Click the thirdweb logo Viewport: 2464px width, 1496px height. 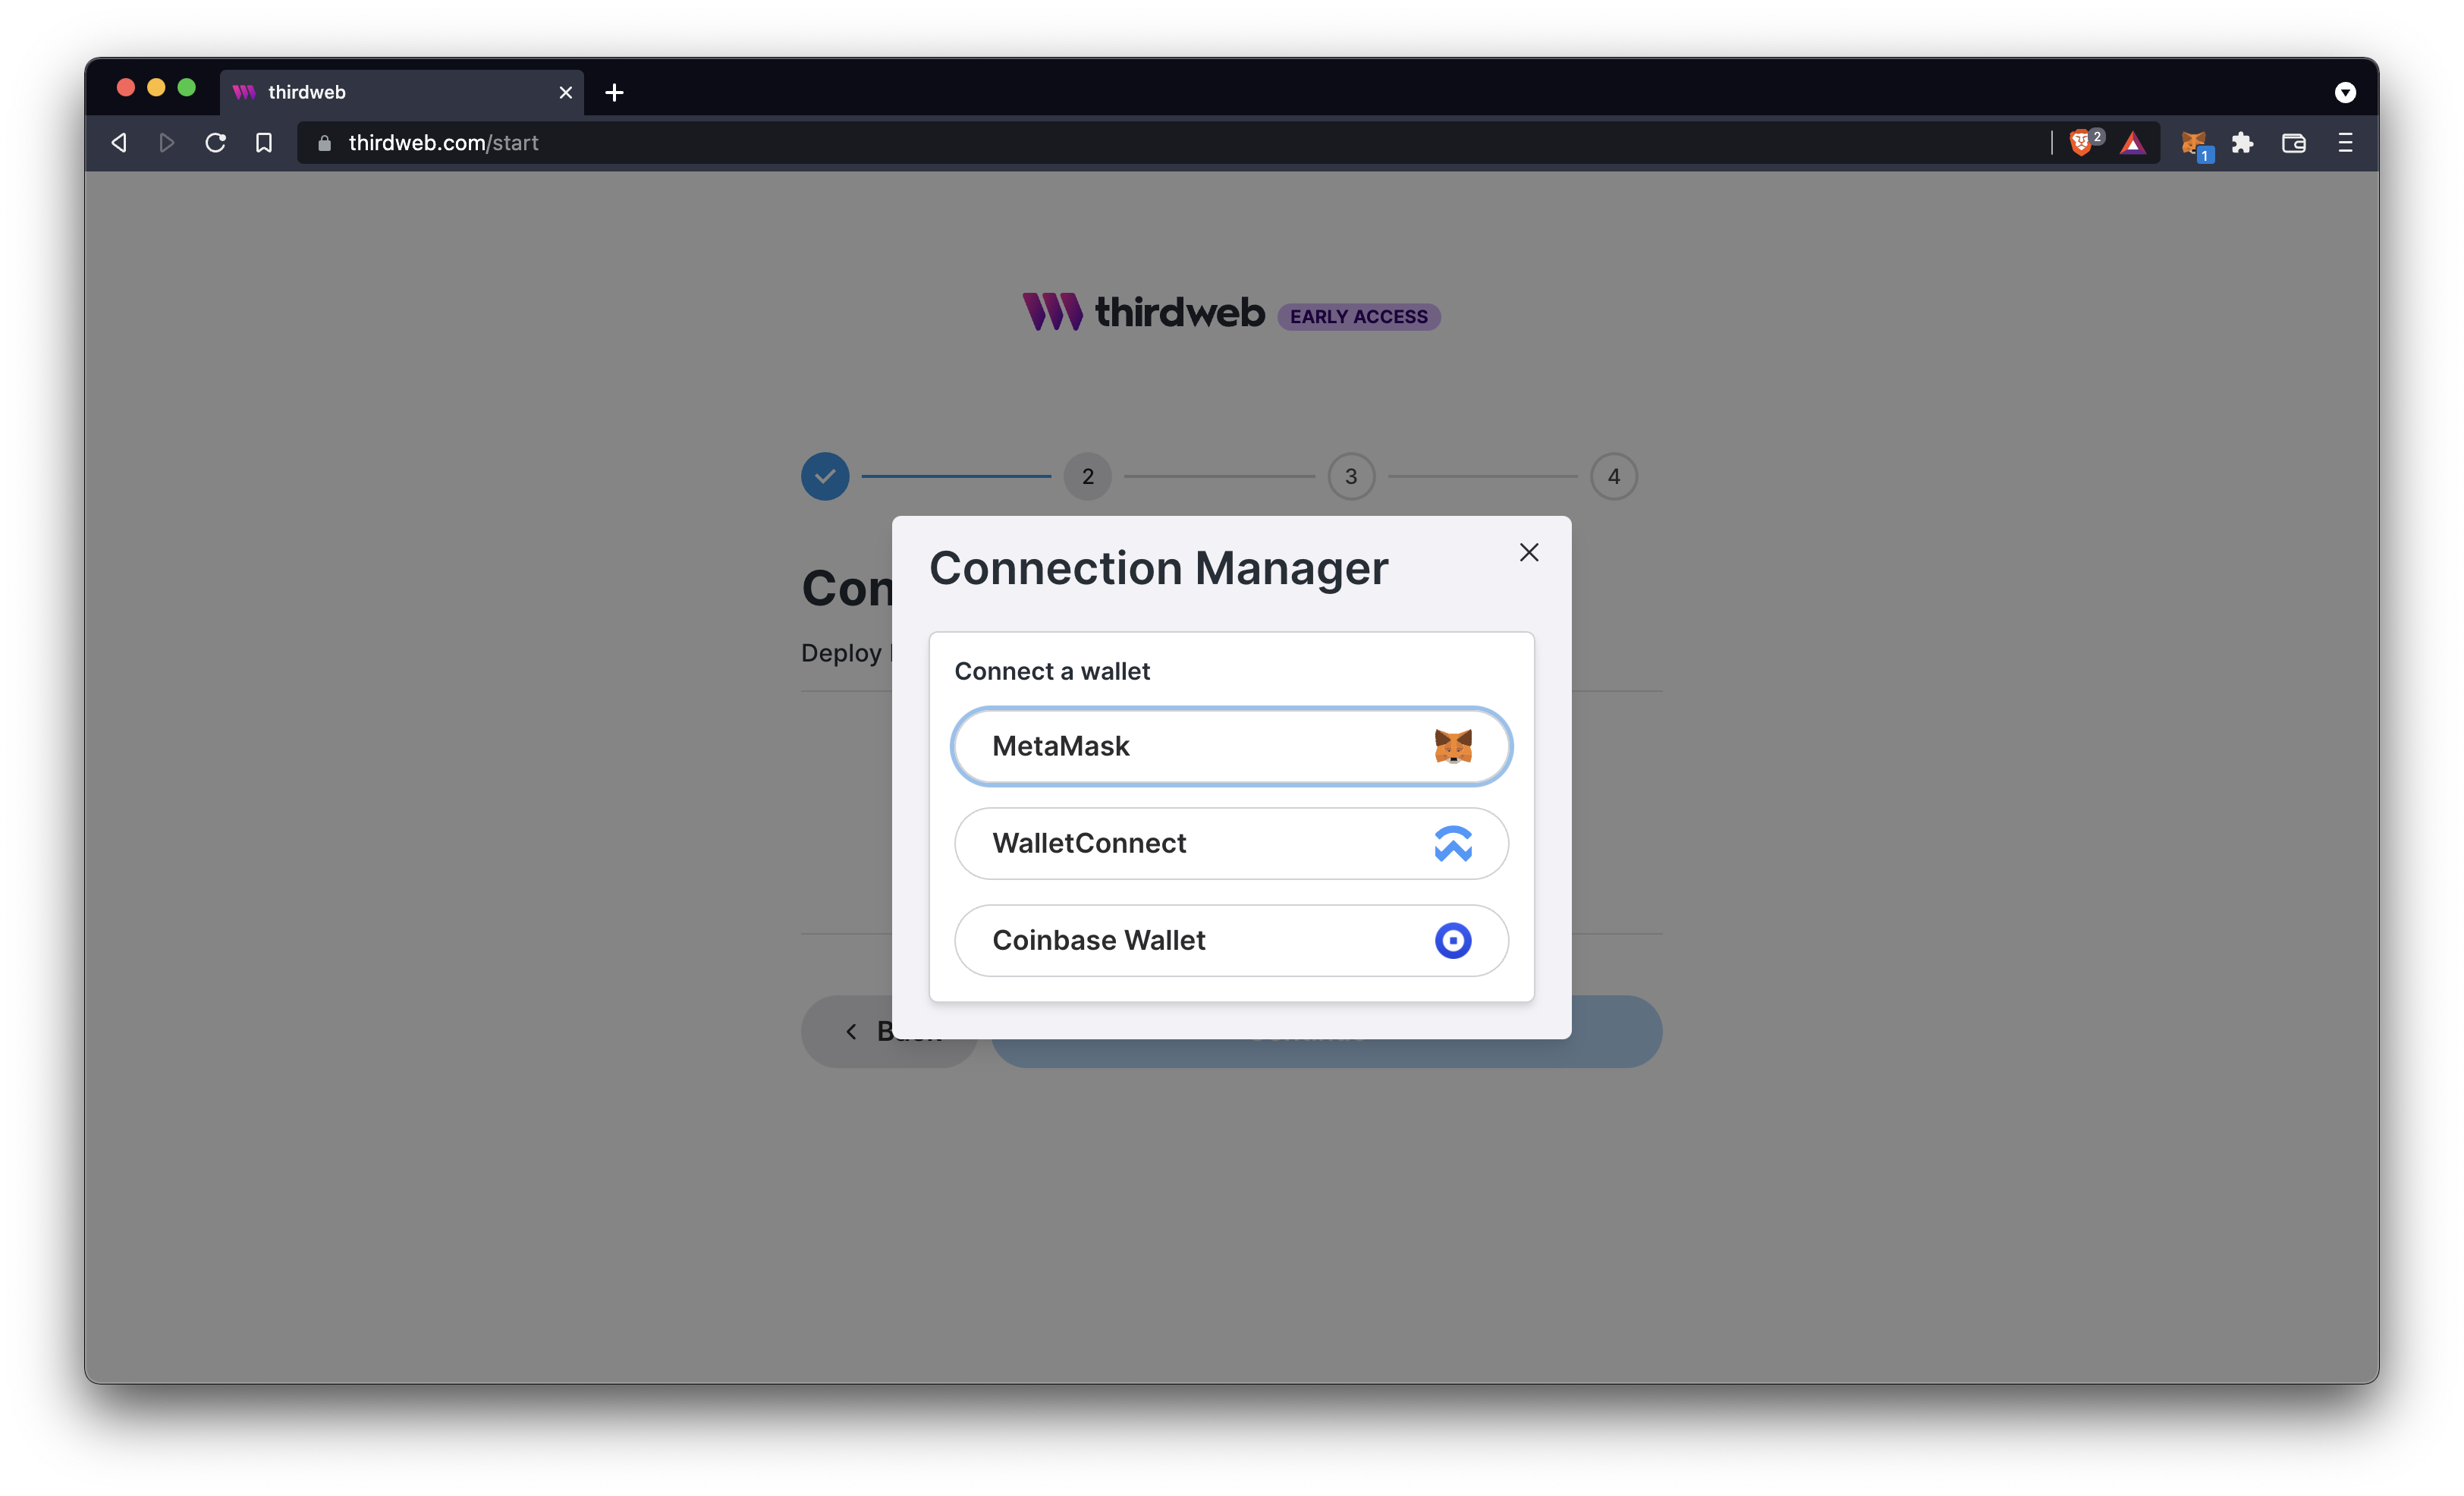pos(1143,312)
